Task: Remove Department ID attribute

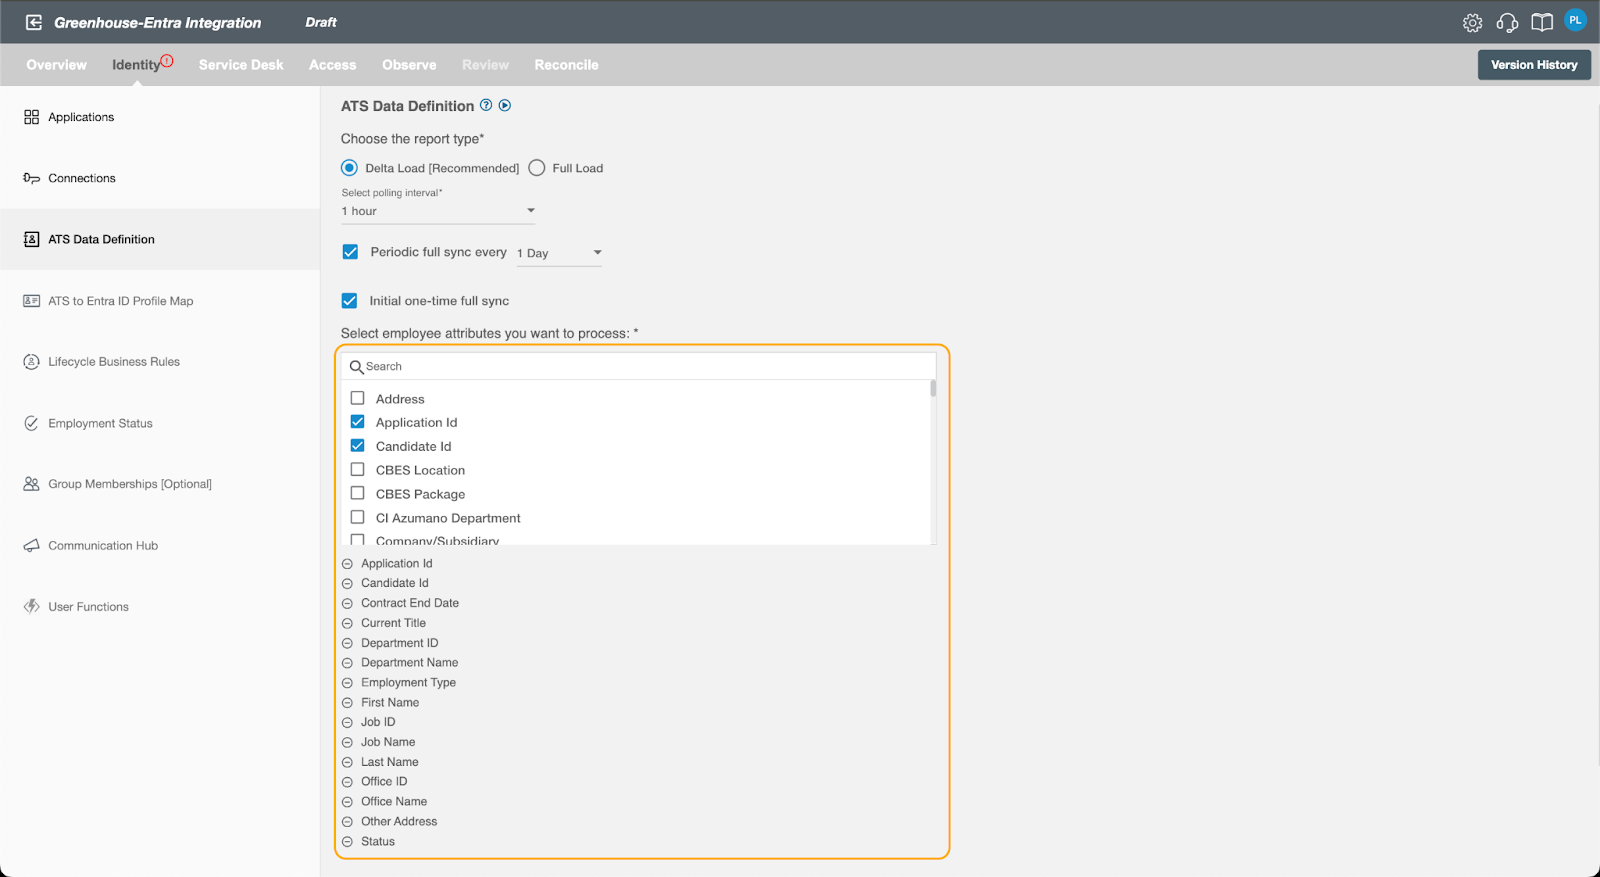Action: pos(347,643)
